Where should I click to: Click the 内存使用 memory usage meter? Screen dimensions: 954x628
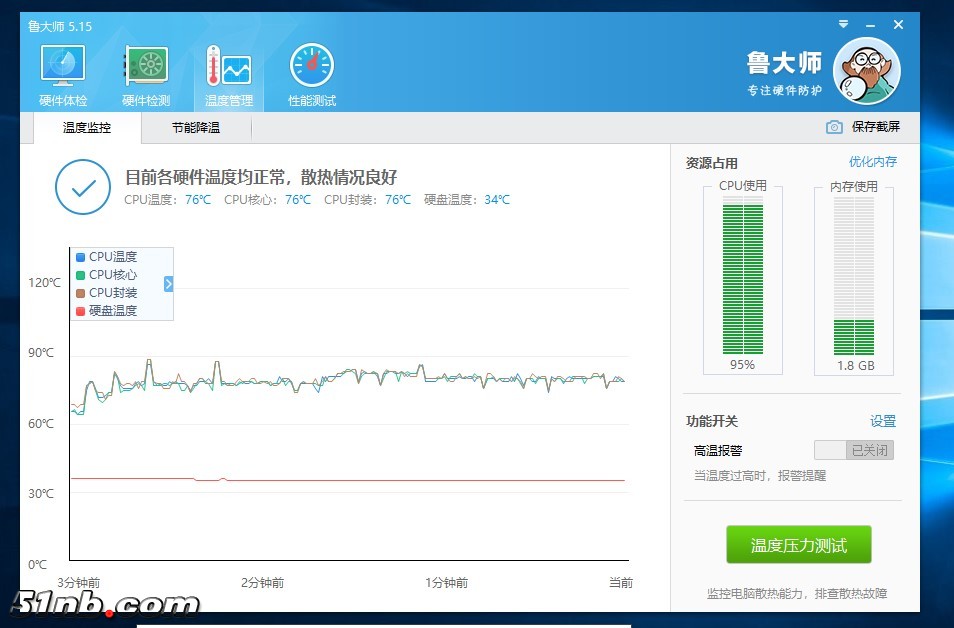854,275
